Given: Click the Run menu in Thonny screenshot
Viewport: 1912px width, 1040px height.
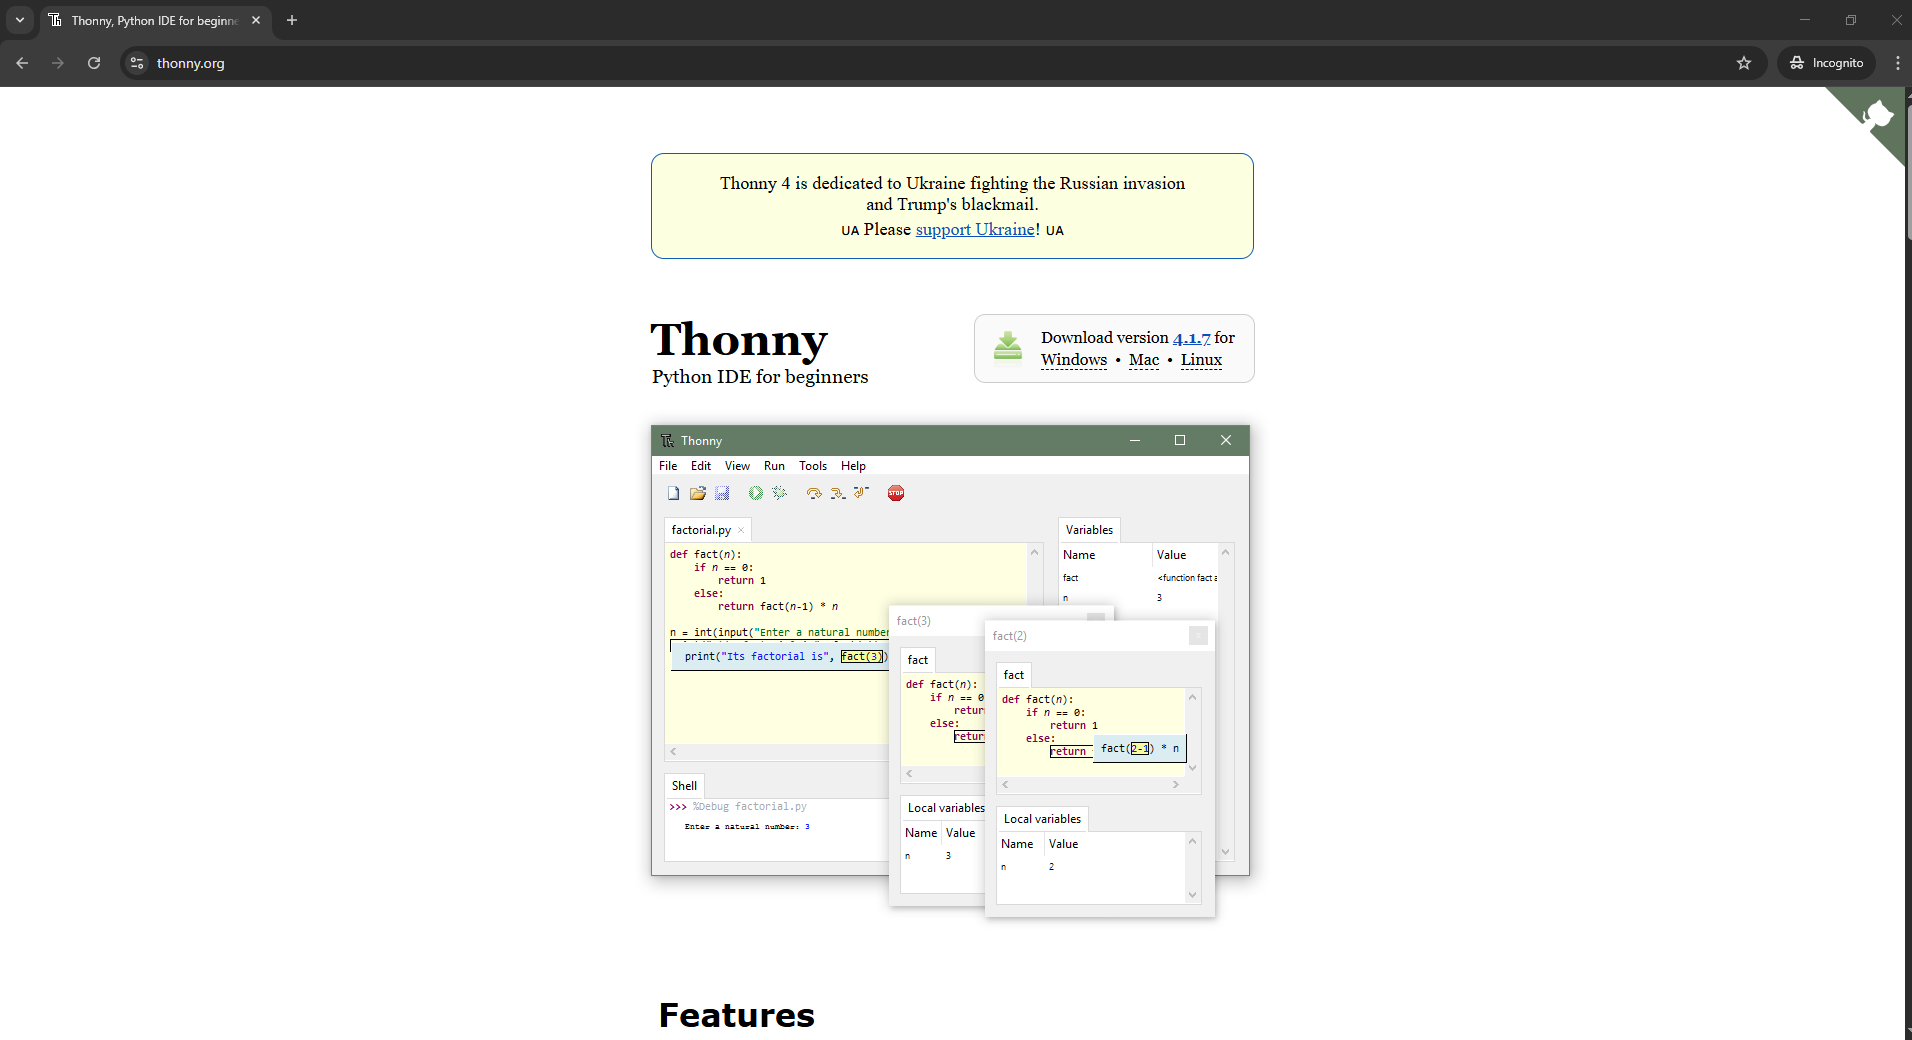Looking at the screenshot, I should point(774,466).
